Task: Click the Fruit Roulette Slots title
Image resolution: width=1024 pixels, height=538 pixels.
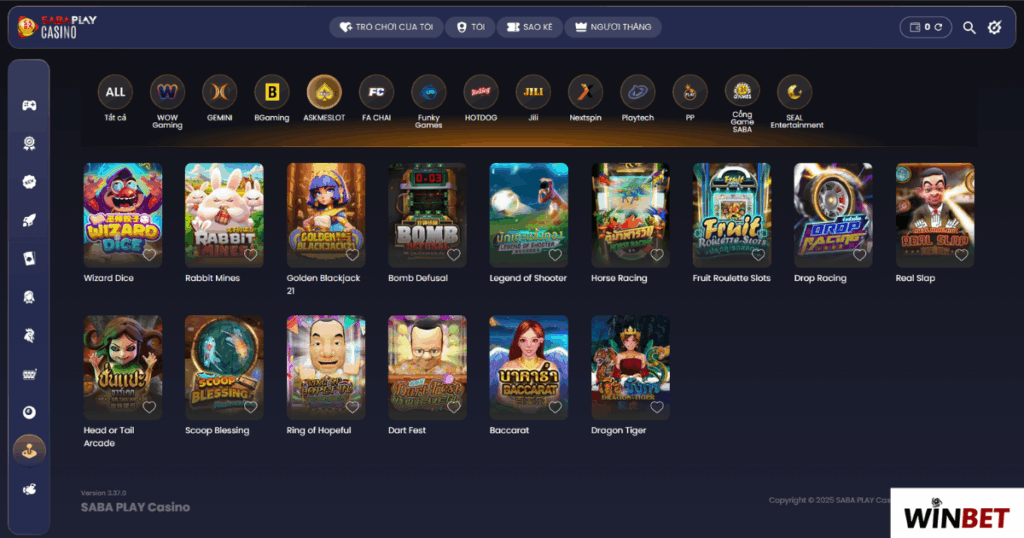Action: pyautogui.click(x=731, y=278)
